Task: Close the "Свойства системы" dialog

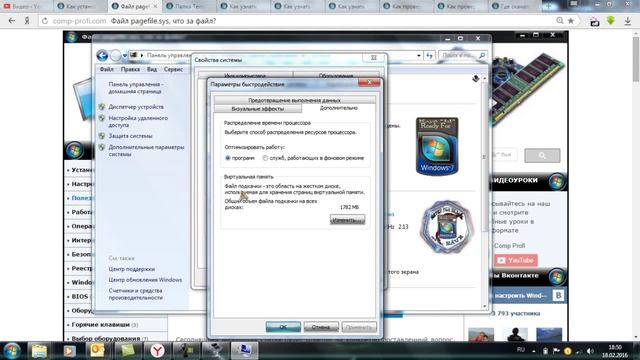Action: (373, 58)
